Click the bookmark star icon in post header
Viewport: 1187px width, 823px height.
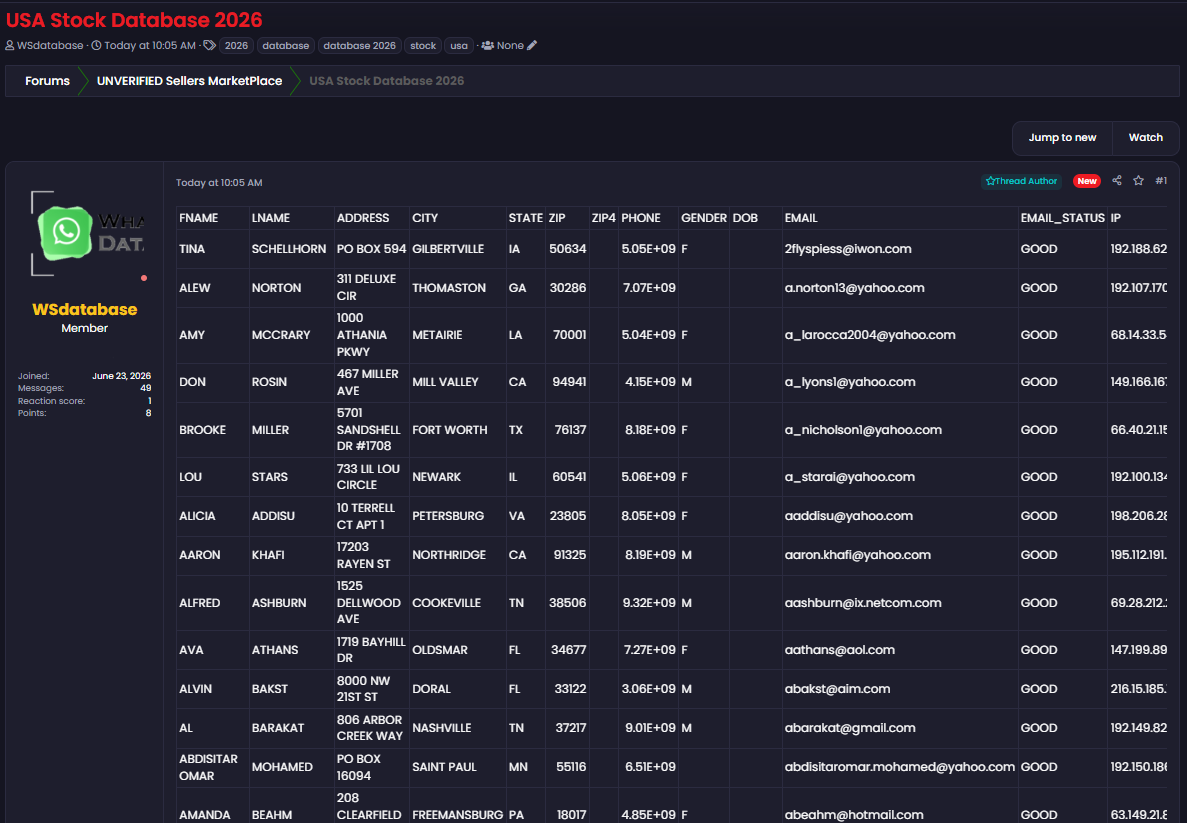(x=1139, y=180)
